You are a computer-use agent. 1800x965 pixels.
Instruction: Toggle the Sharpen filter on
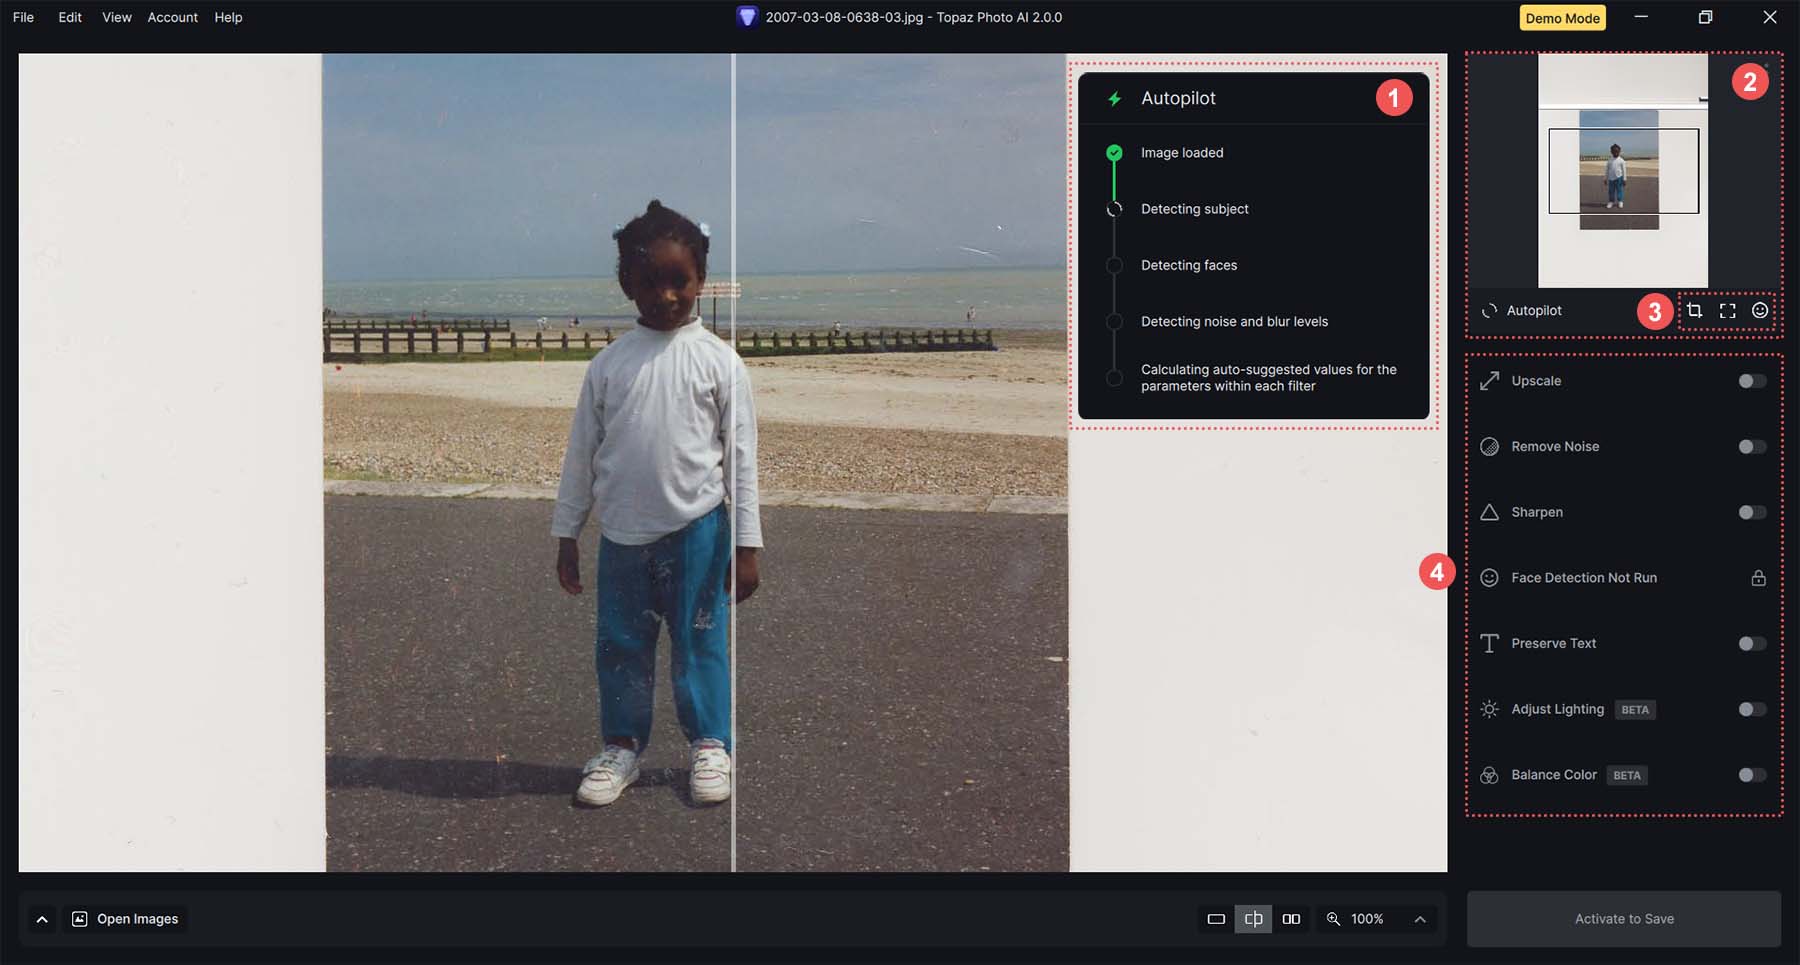(1752, 512)
